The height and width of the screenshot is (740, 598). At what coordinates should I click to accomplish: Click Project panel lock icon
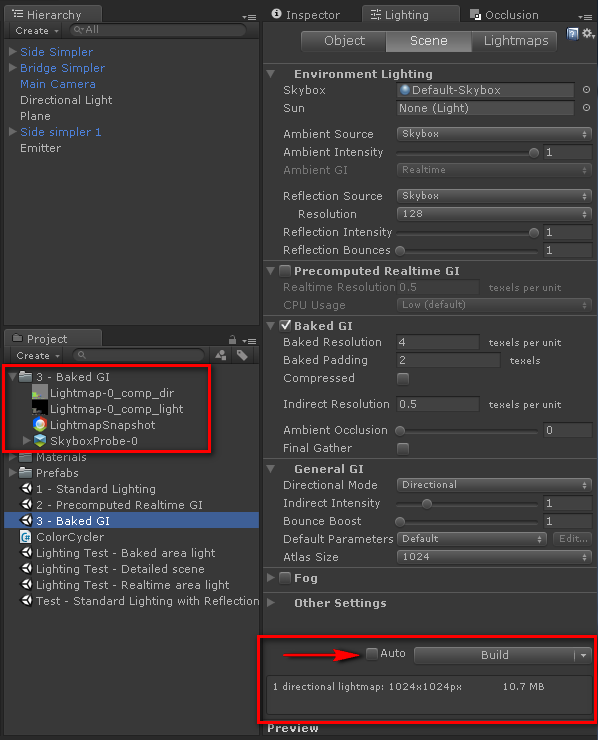click(x=232, y=340)
